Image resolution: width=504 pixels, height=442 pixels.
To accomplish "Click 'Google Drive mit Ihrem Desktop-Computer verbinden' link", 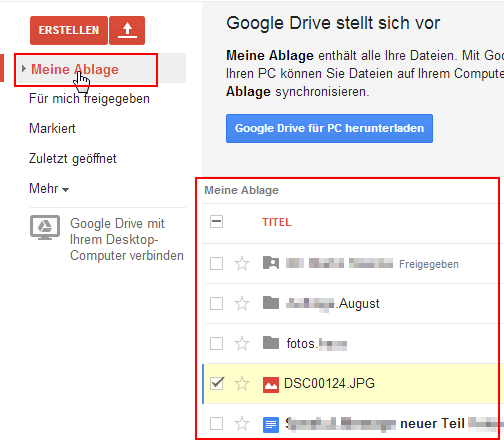I will tap(127, 239).
